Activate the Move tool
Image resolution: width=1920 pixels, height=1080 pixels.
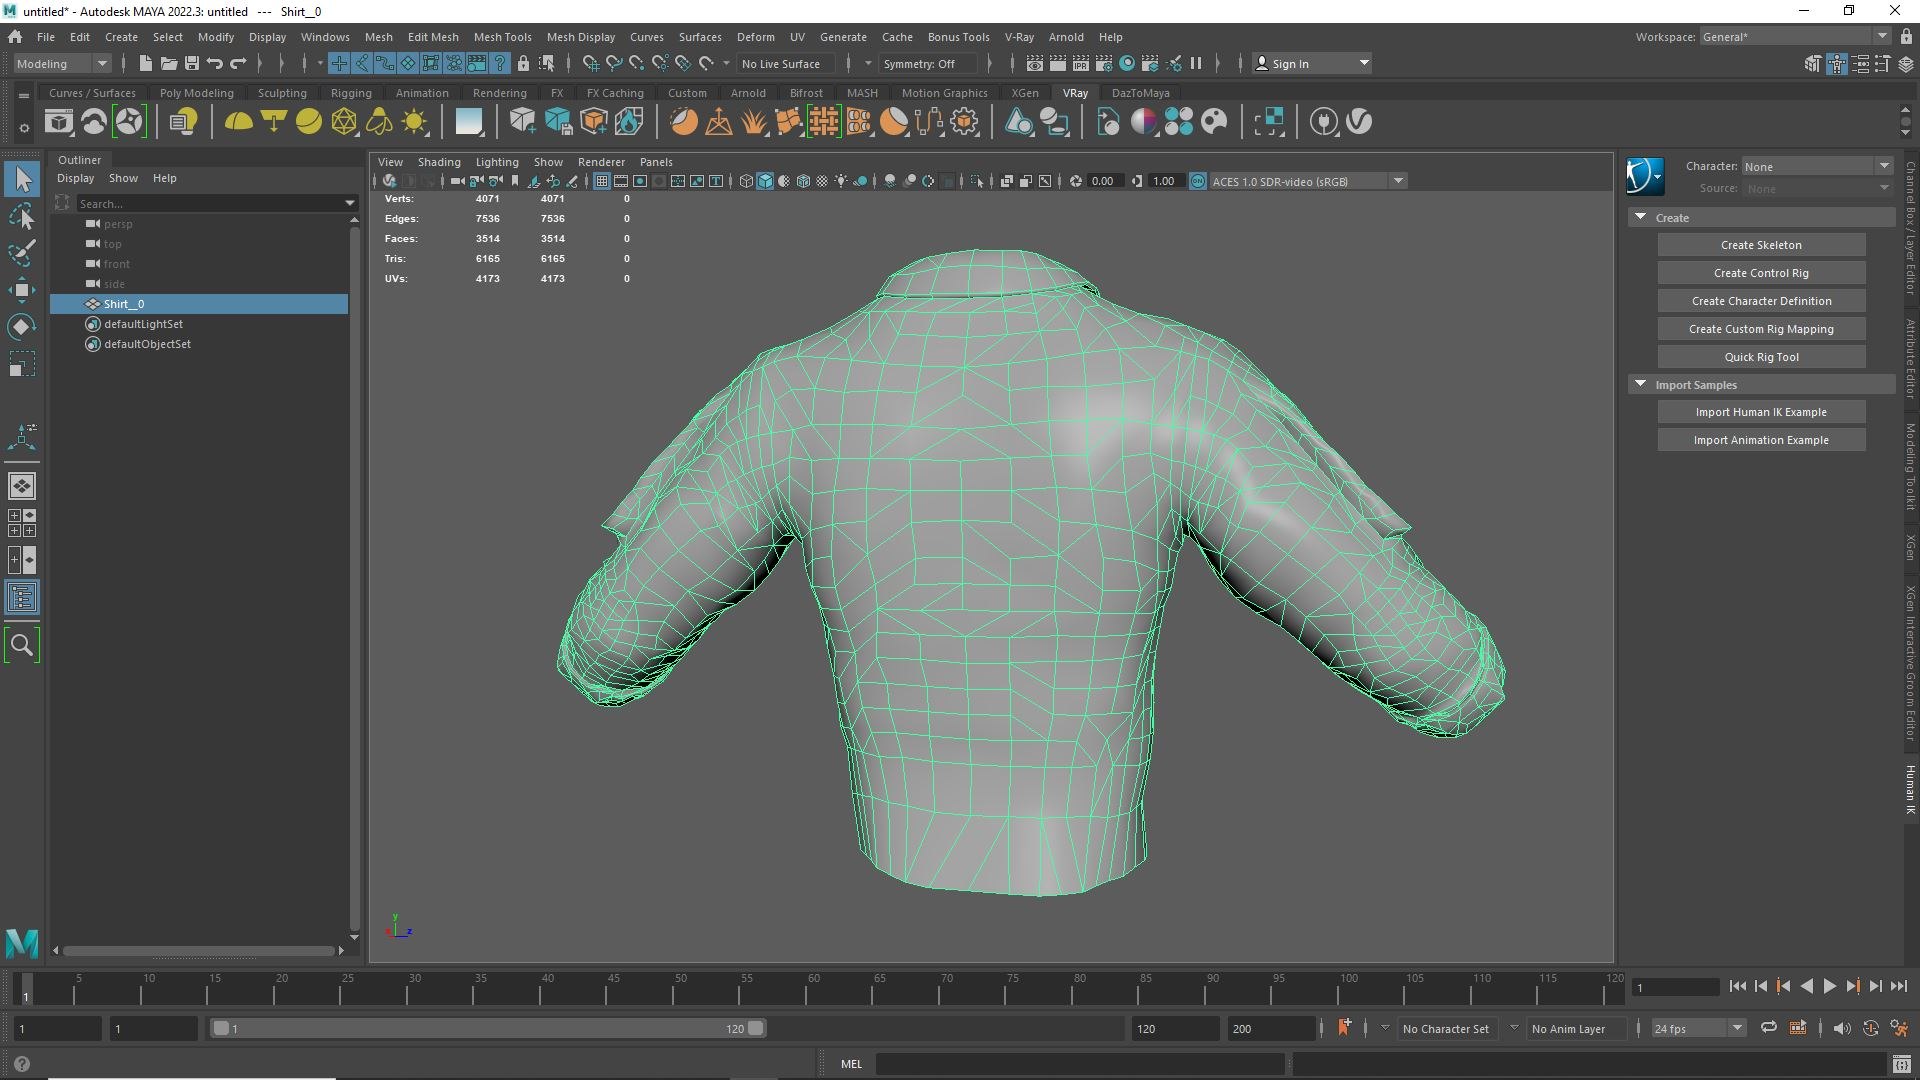click(x=22, y=290)
